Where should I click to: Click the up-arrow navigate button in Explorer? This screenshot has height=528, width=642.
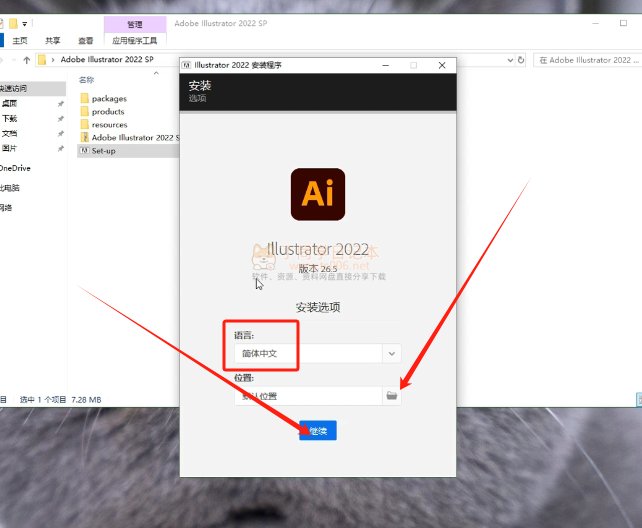[x=27, y=60]
